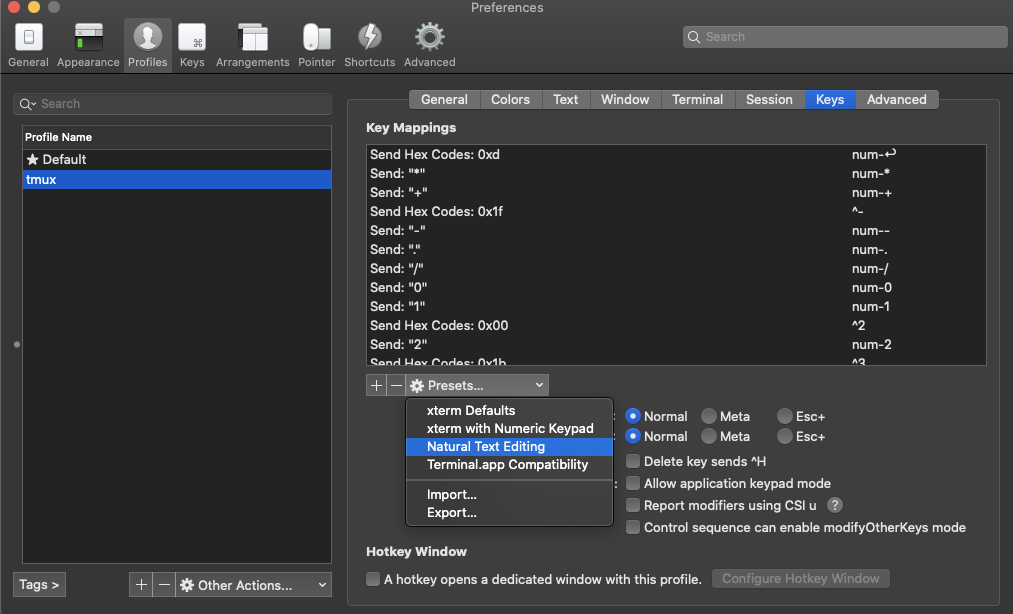The width and height of the screenshot is (1013, 614).
Task: Select the Send Hex Codes: 0xd mapping
Action: click(676, 154)
